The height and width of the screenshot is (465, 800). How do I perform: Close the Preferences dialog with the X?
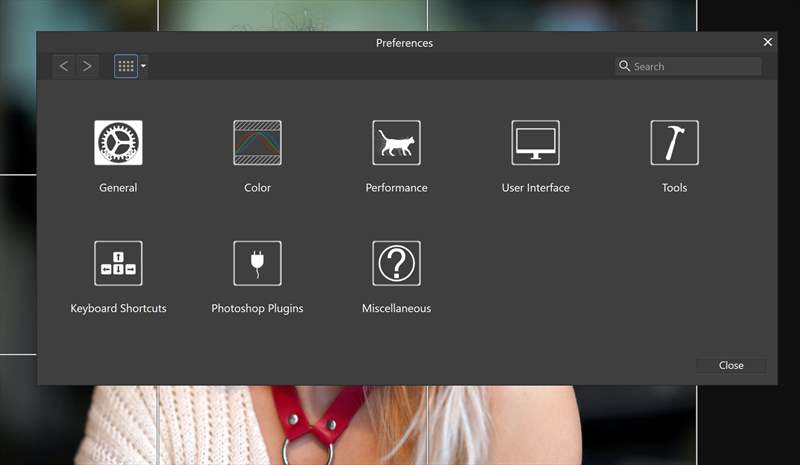pyautogui.click(x=767, y=42)
